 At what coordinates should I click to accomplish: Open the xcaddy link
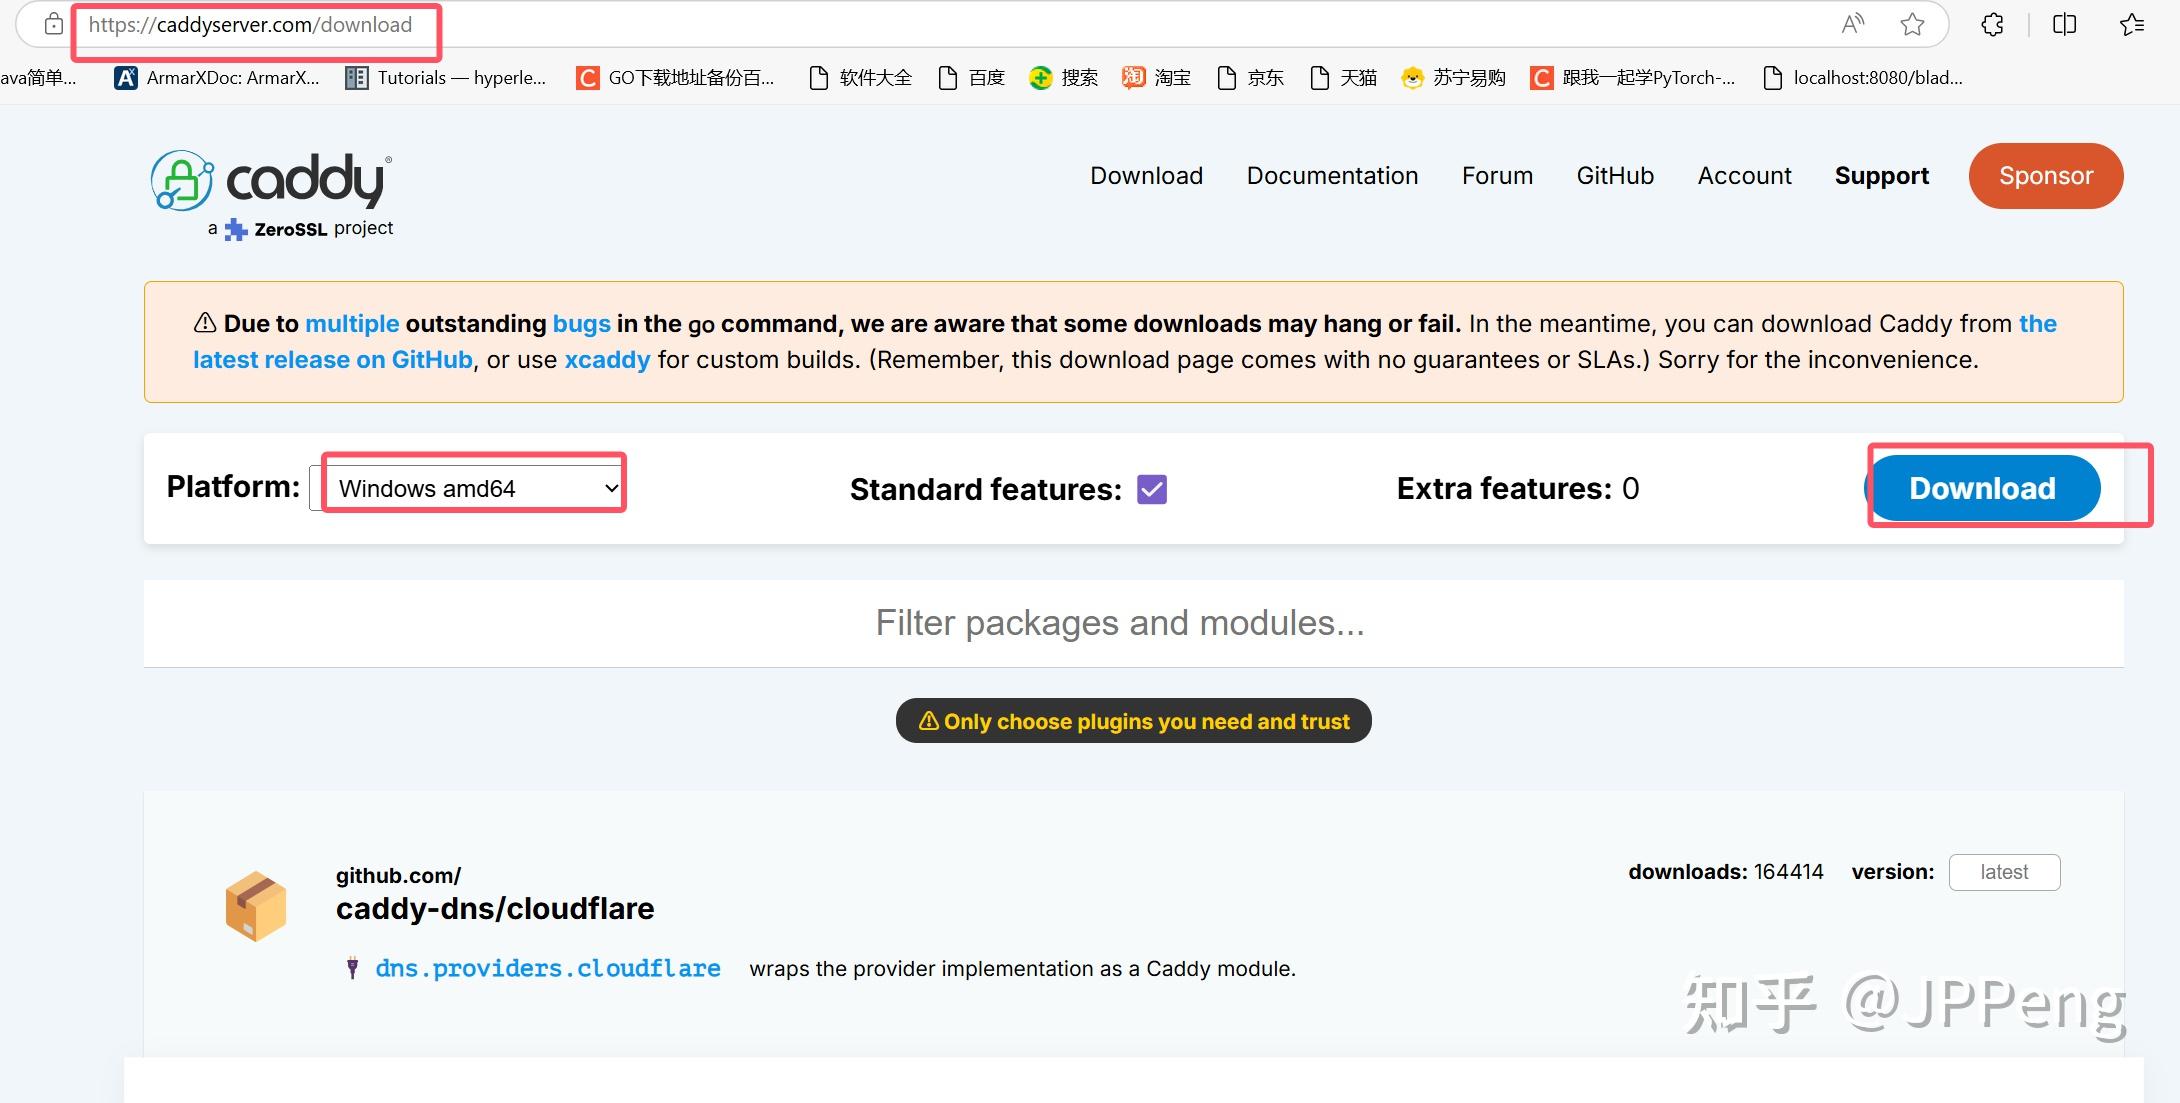pyautogui.click(x=607, y=360)
